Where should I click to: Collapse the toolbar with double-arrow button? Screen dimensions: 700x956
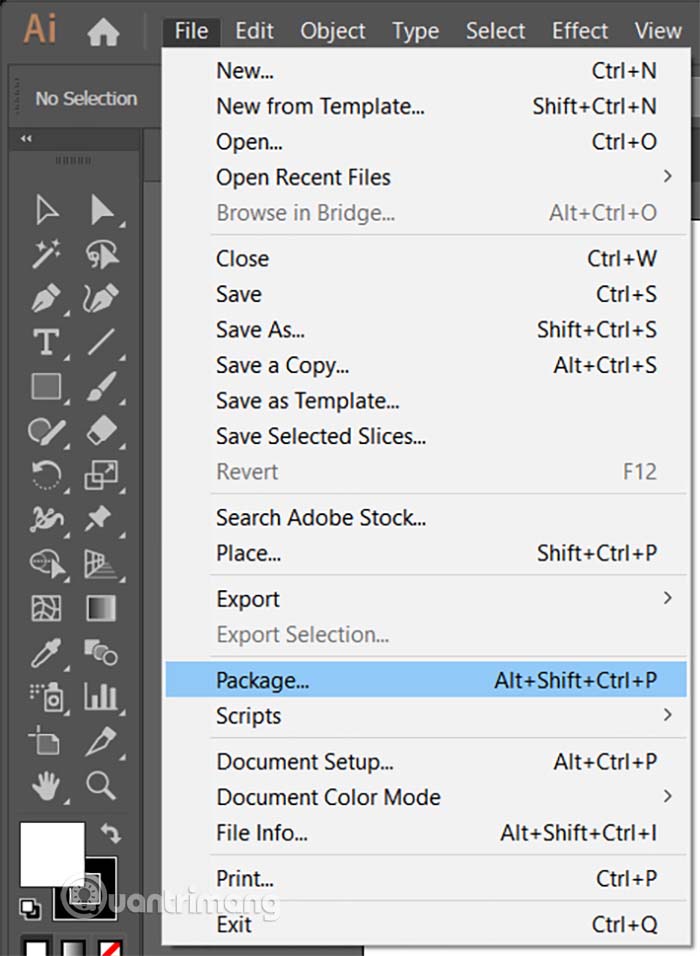tap(26, 138)
